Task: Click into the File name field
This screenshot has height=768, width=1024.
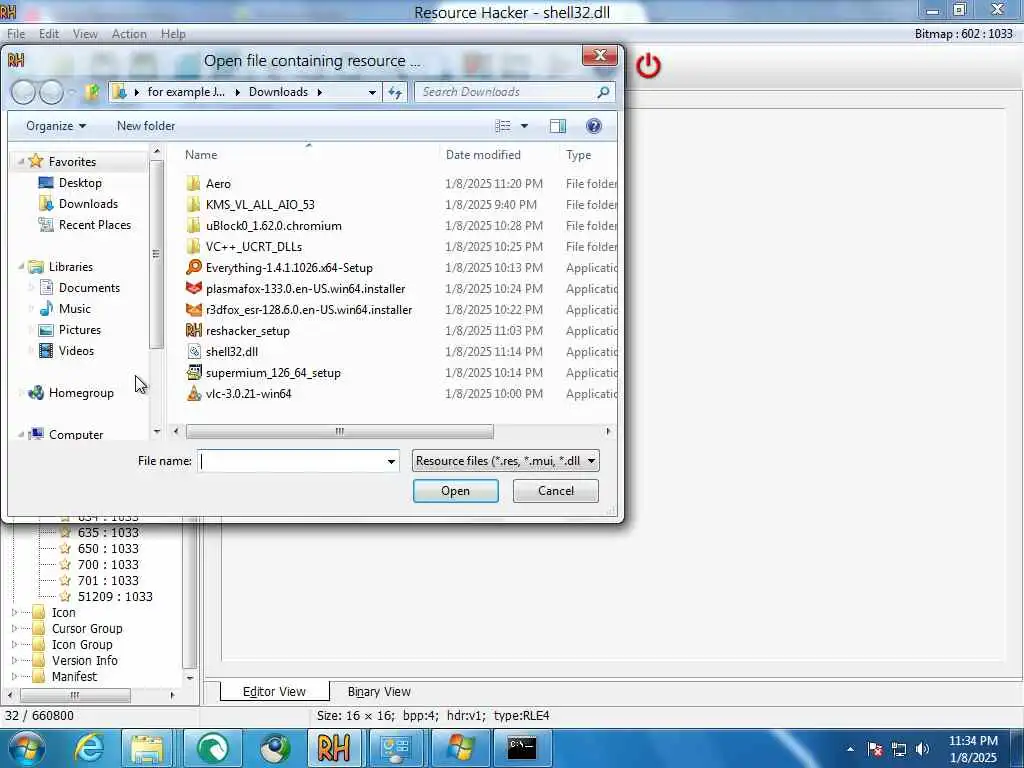Action: 291,461
